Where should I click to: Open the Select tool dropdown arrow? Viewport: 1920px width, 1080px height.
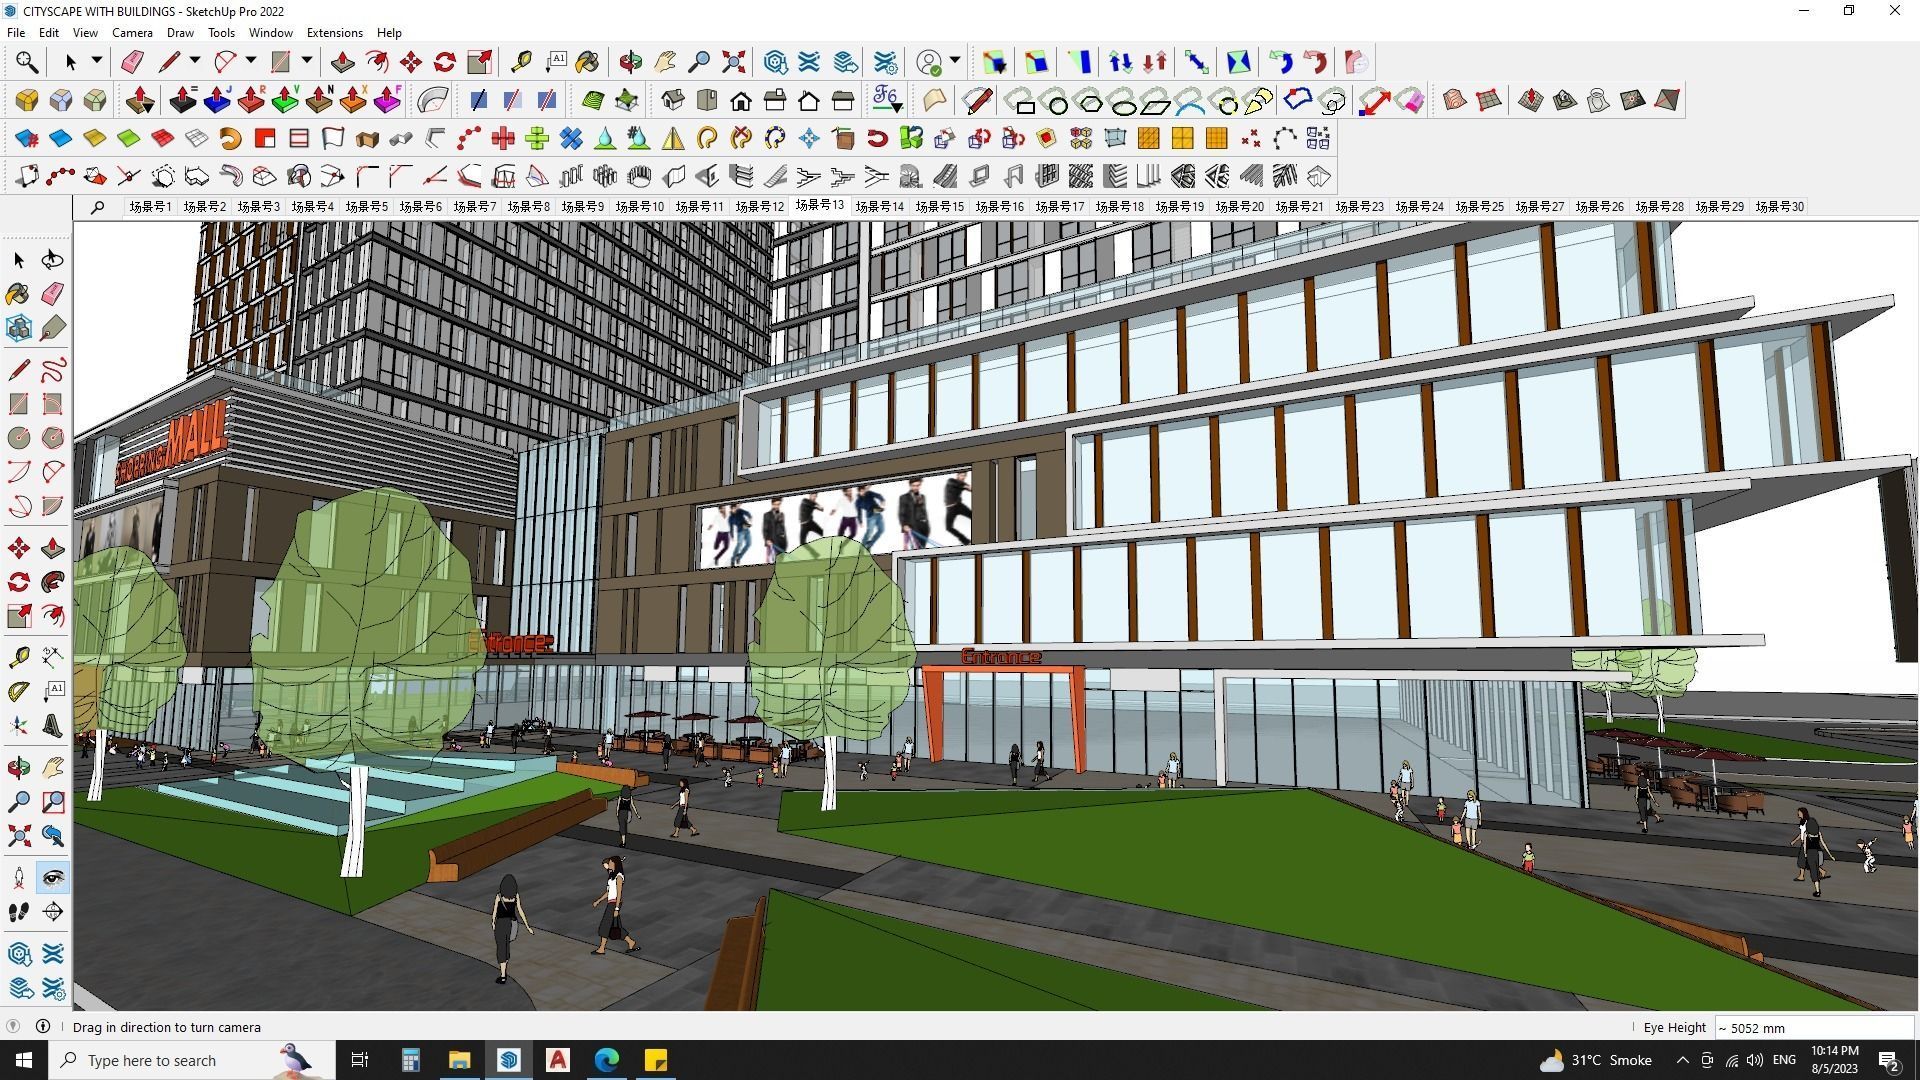coord(97,61)
